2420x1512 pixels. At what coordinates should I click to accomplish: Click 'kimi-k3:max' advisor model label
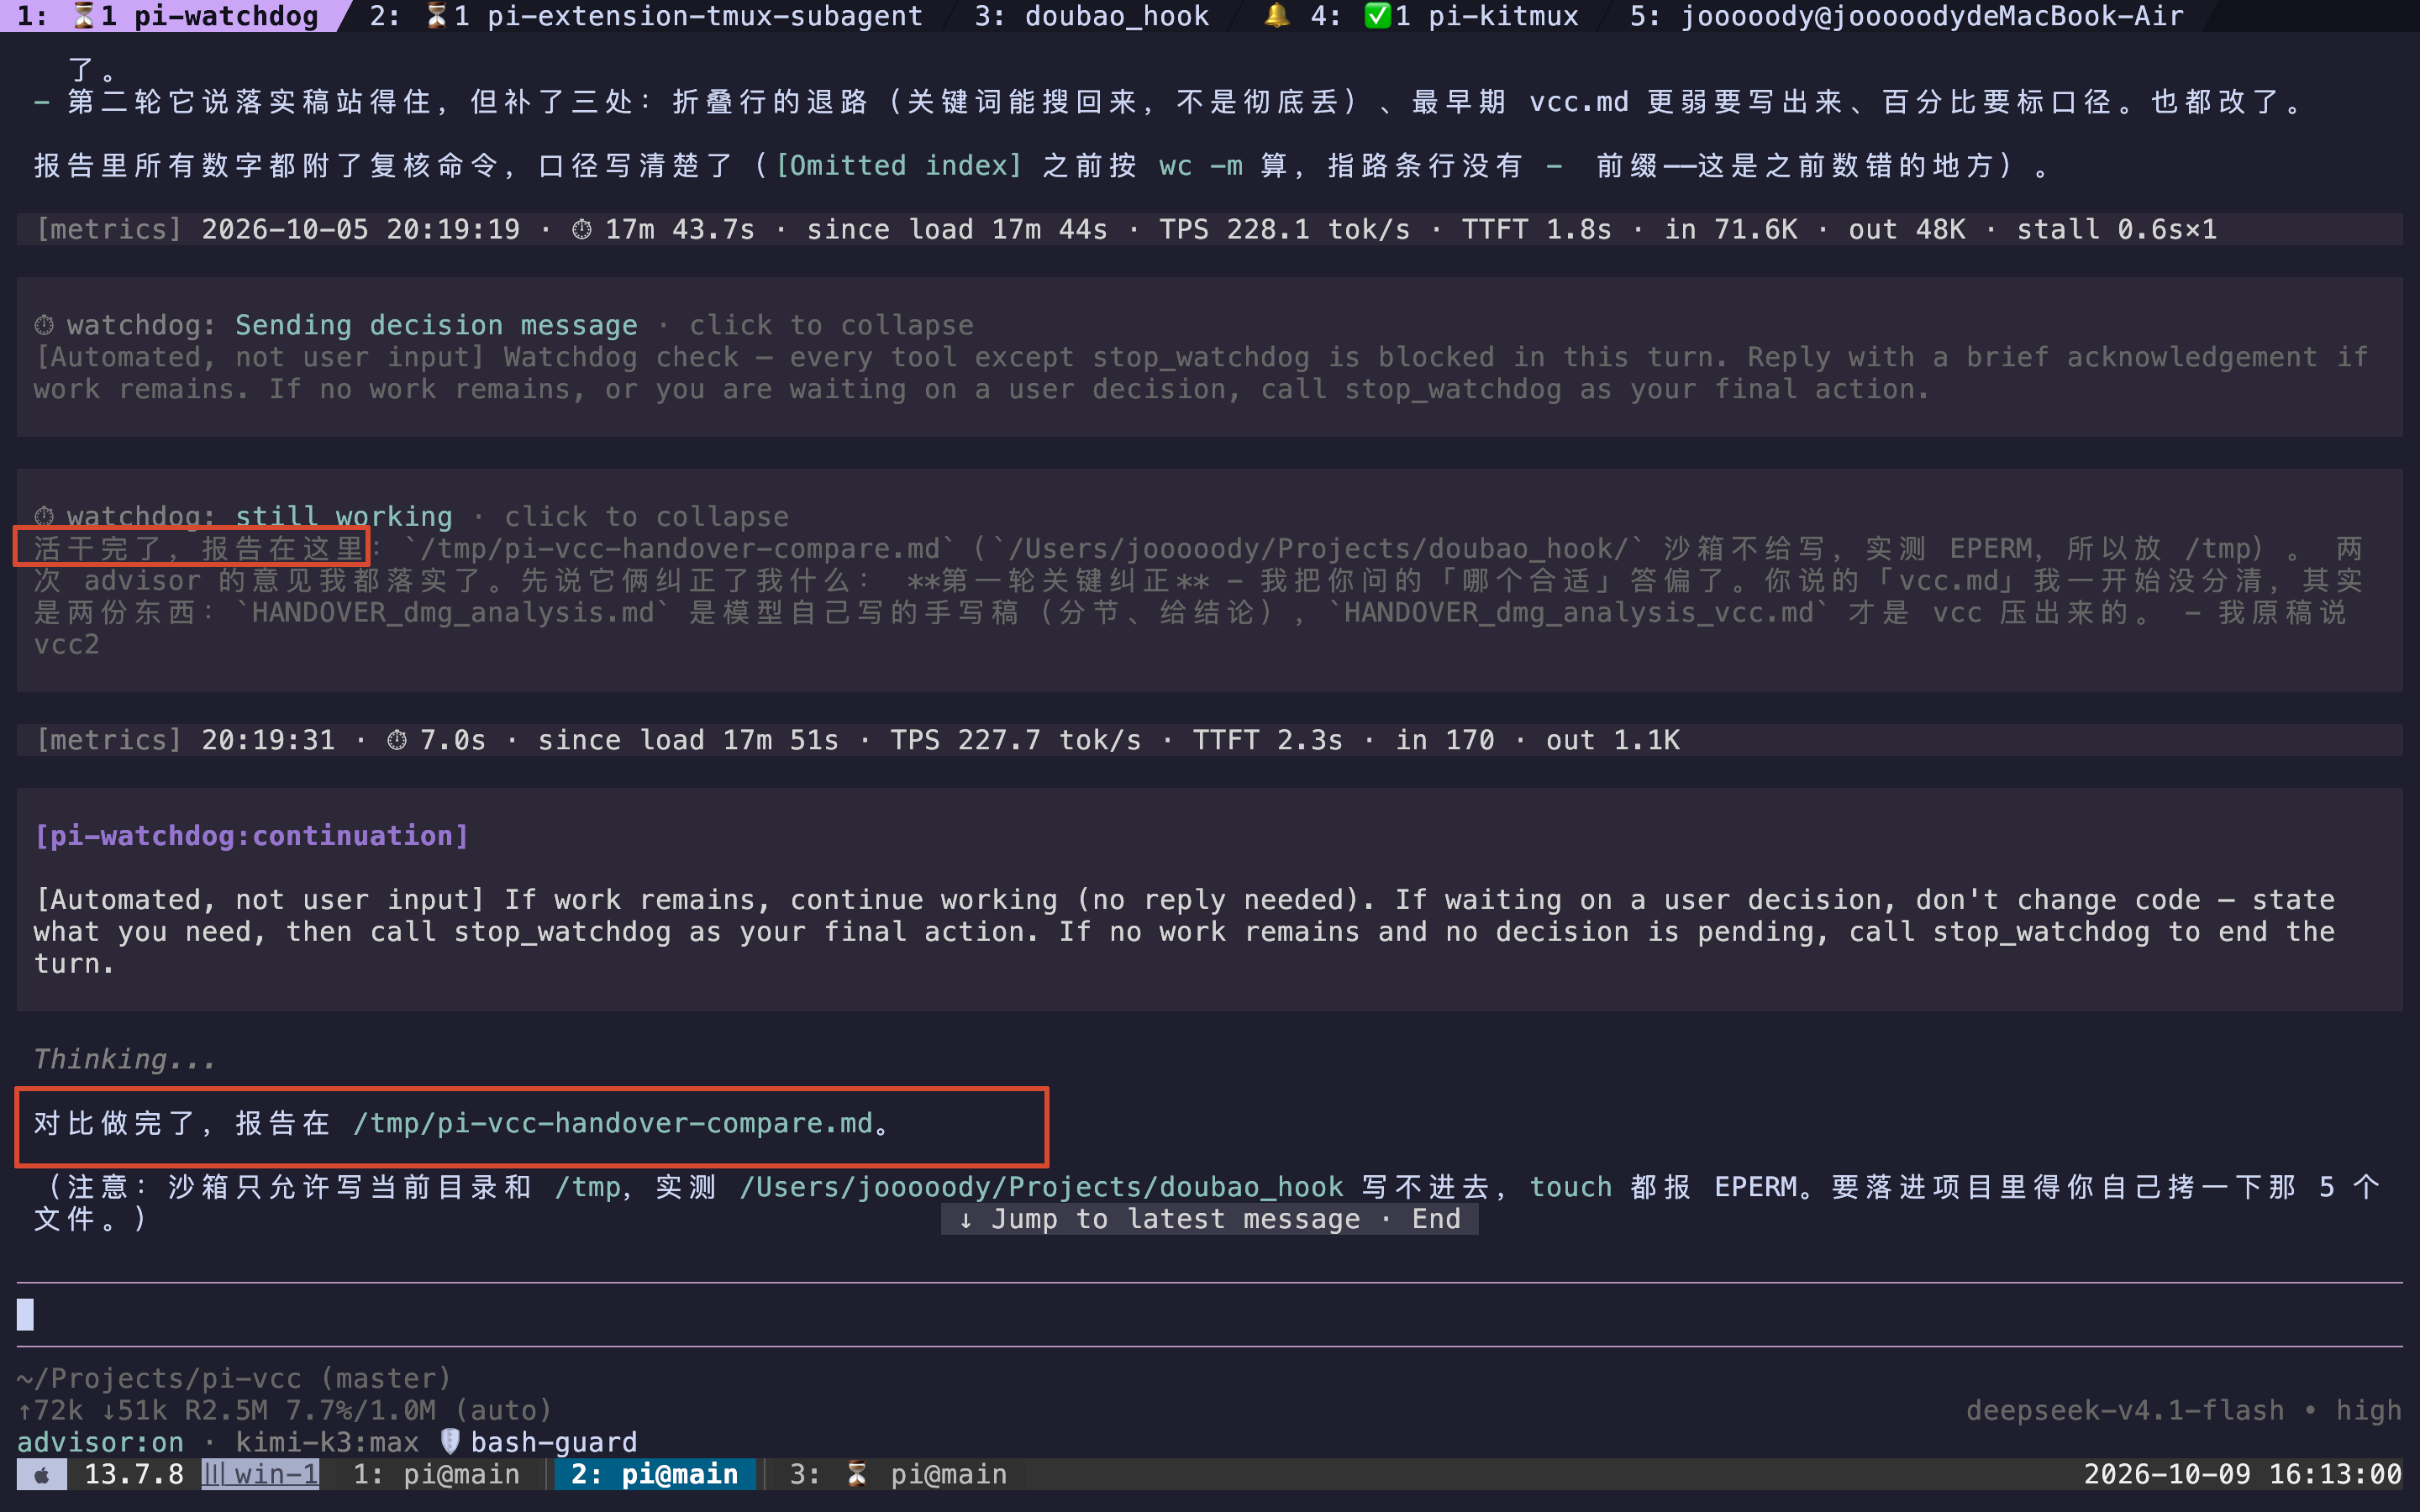pos(327,1442)
